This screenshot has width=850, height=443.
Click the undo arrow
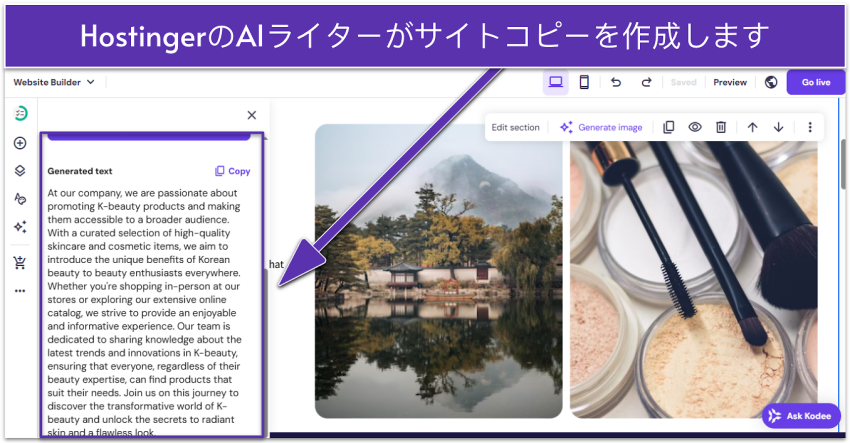616,82
